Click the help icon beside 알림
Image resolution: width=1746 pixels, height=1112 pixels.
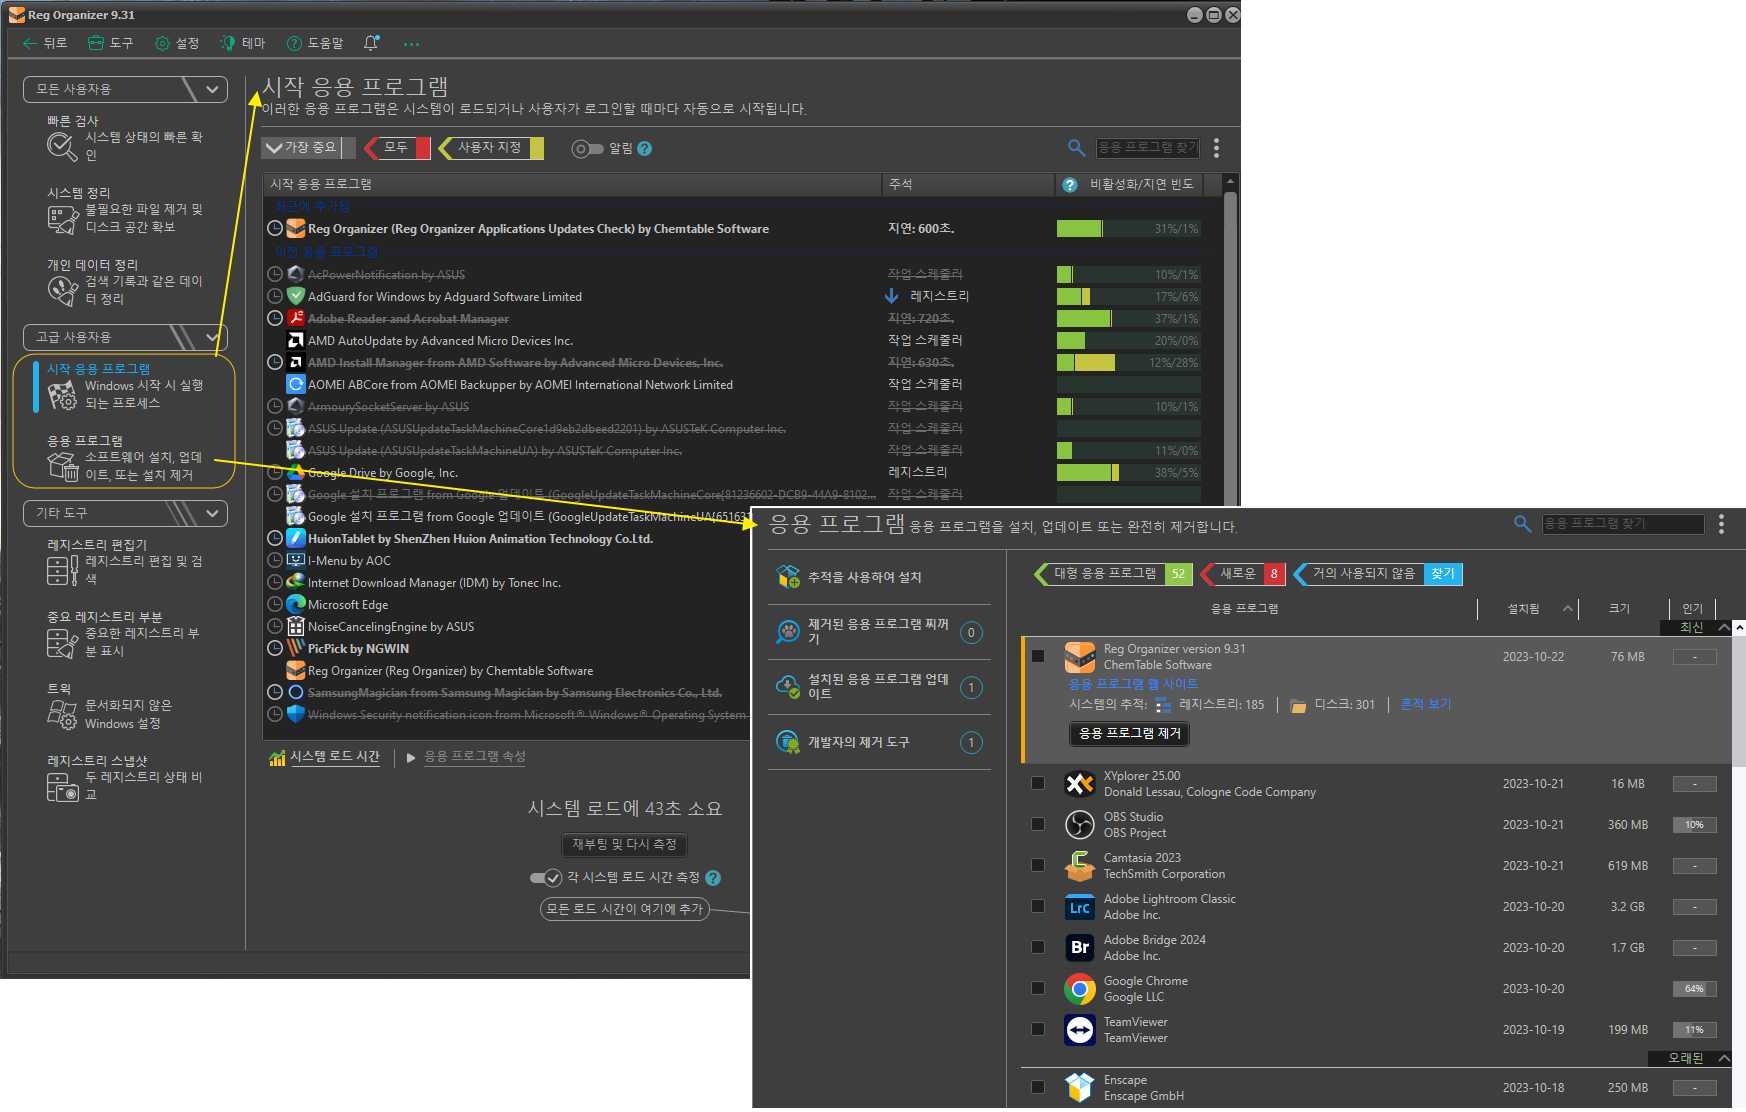tap(645, 148)
